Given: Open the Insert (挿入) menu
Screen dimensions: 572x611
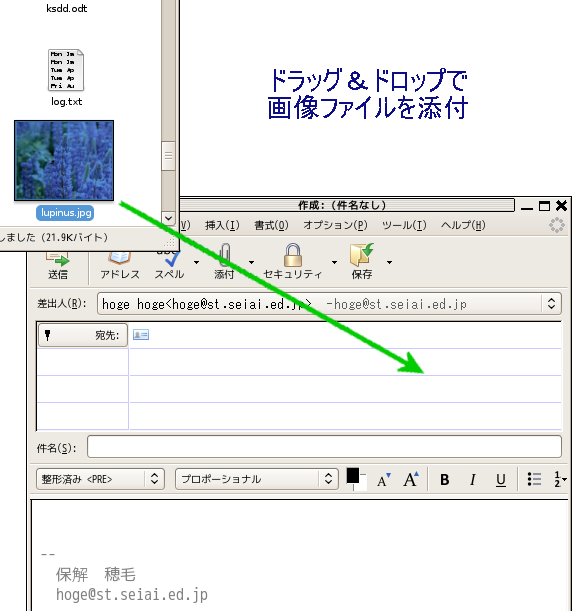Looking at the screenshot, I should [222, 225].
